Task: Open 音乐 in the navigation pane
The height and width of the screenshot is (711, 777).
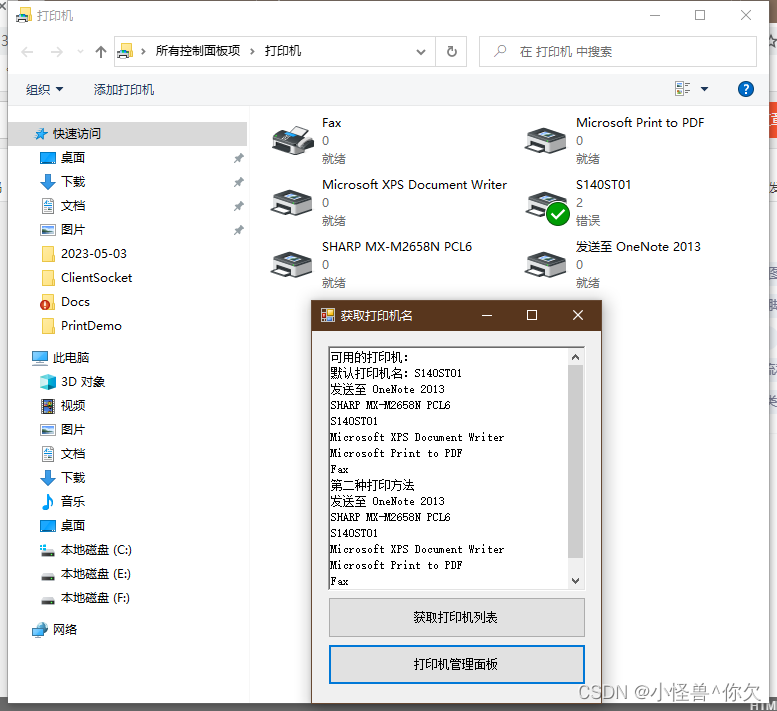Action: click(x=63, y=501)
